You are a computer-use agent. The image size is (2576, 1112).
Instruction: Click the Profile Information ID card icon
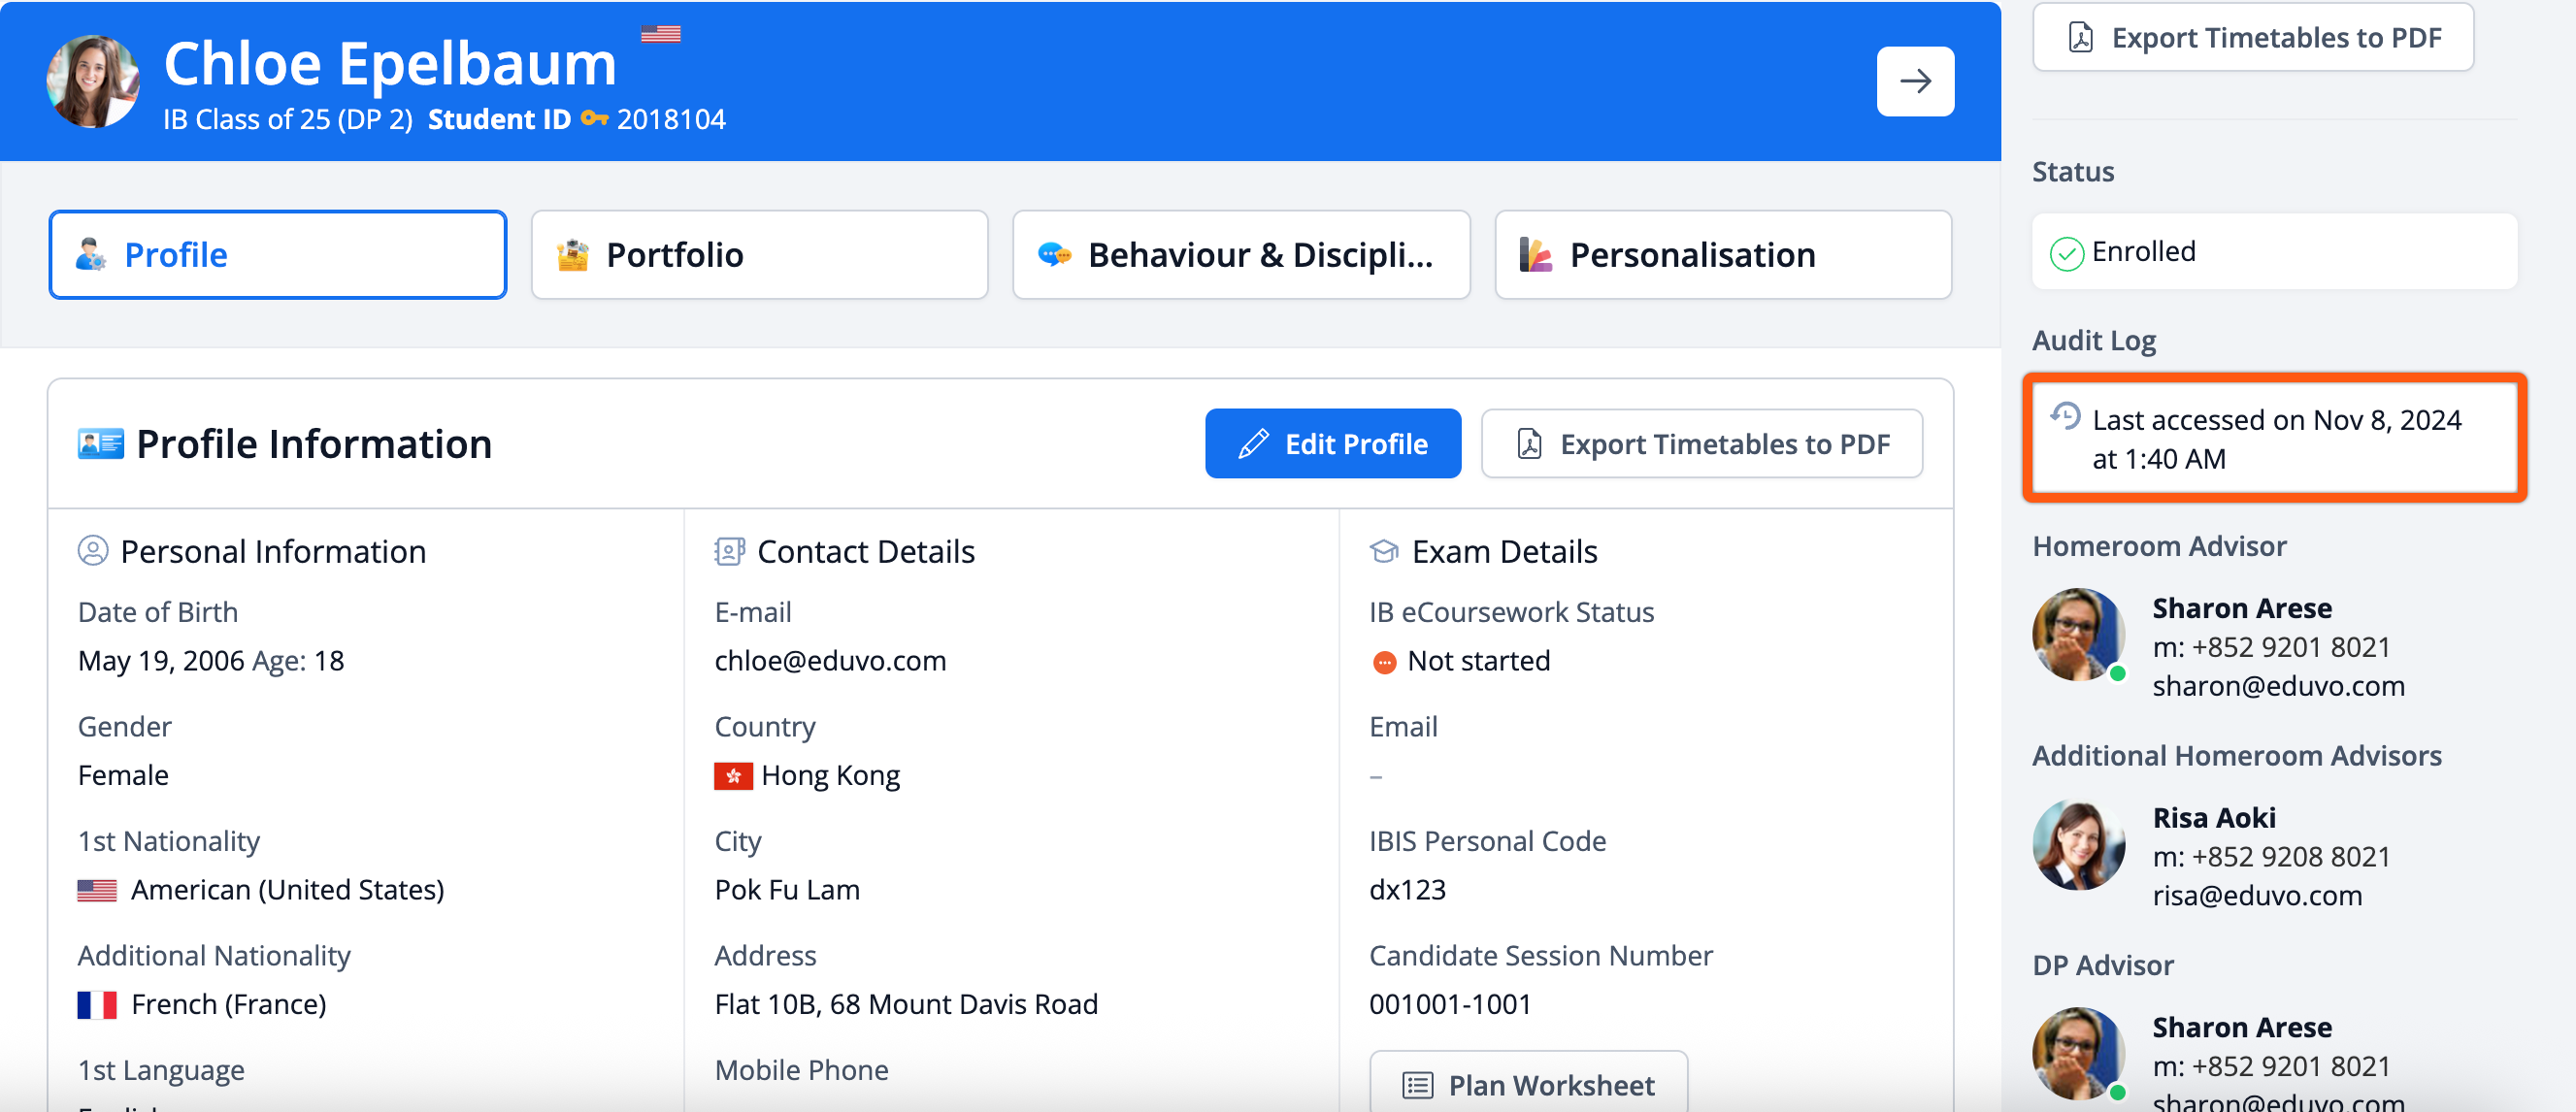[101, 443]
